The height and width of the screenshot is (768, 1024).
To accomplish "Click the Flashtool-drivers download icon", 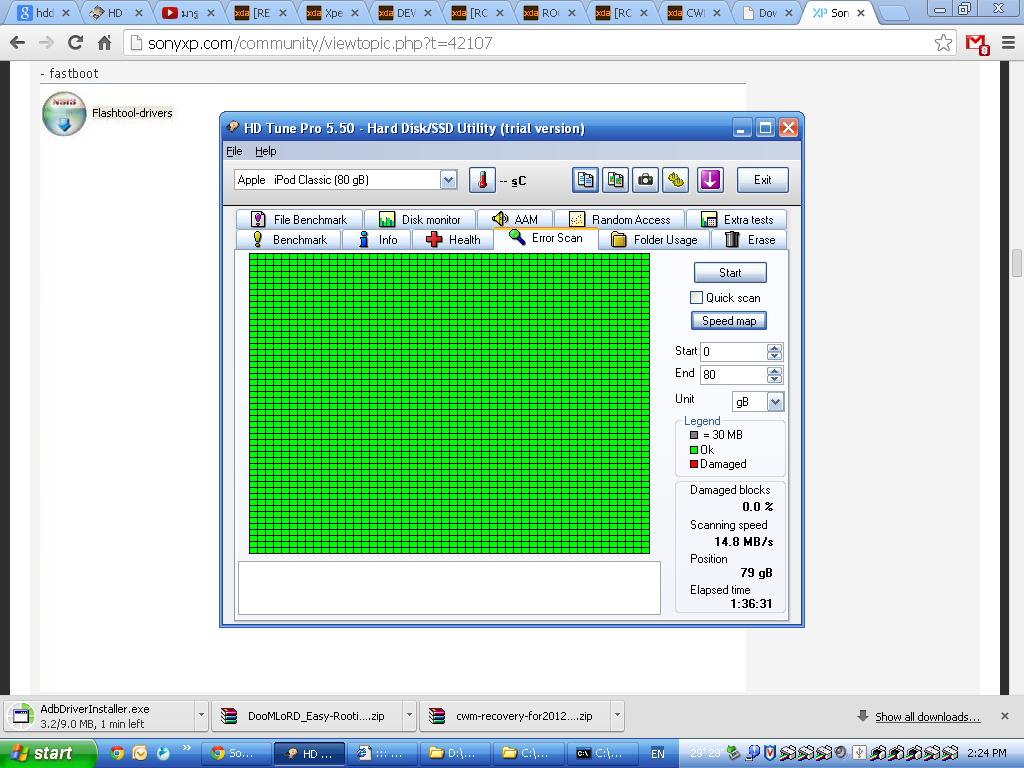I will tap(64, 114).
